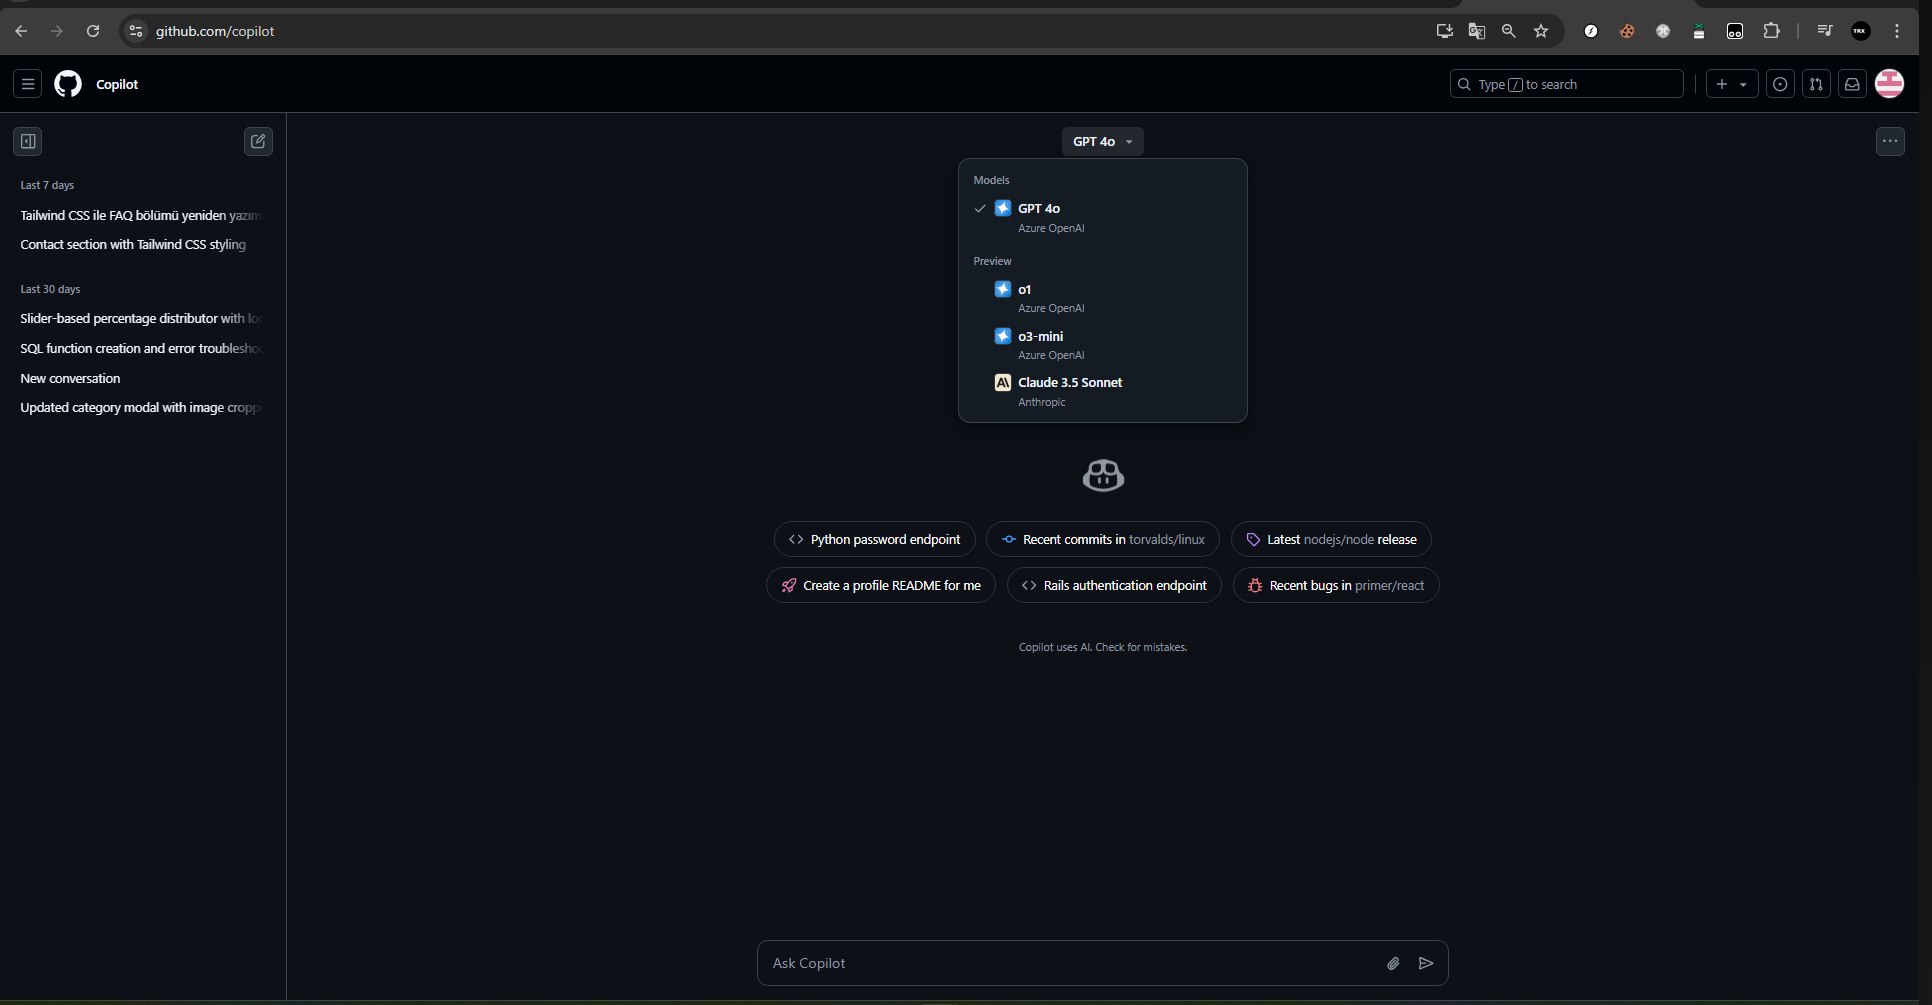Click Latest nodejs/node release suggestion
Viewport: 1932px width, 1005px height.
[x=1331, y=539]
